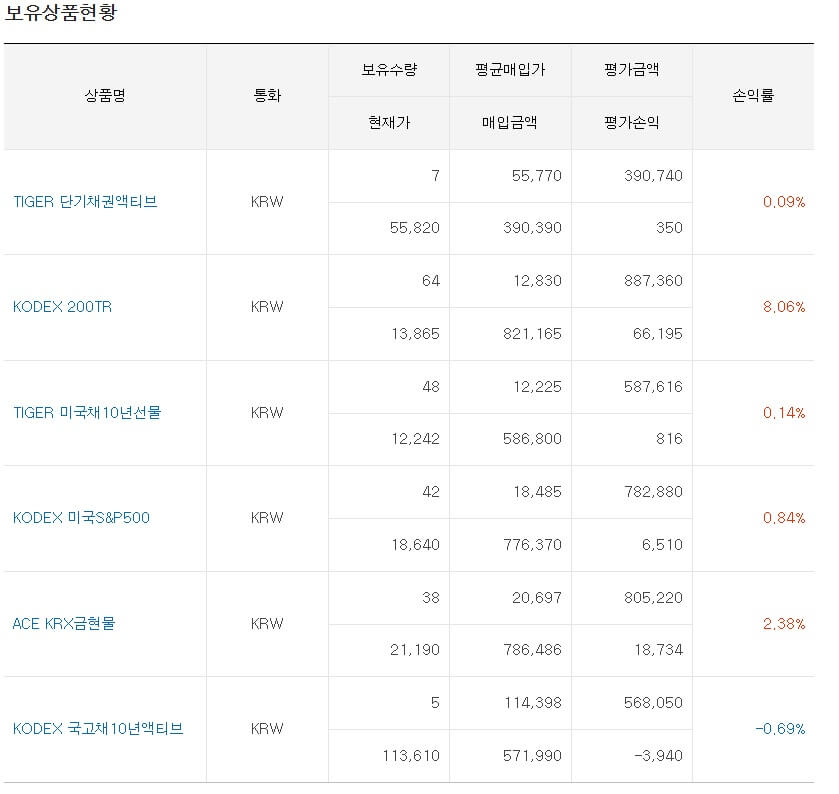Open the TIGER 단기채권액티브 product link
The image size is (839, 794).
coord(85,202)
